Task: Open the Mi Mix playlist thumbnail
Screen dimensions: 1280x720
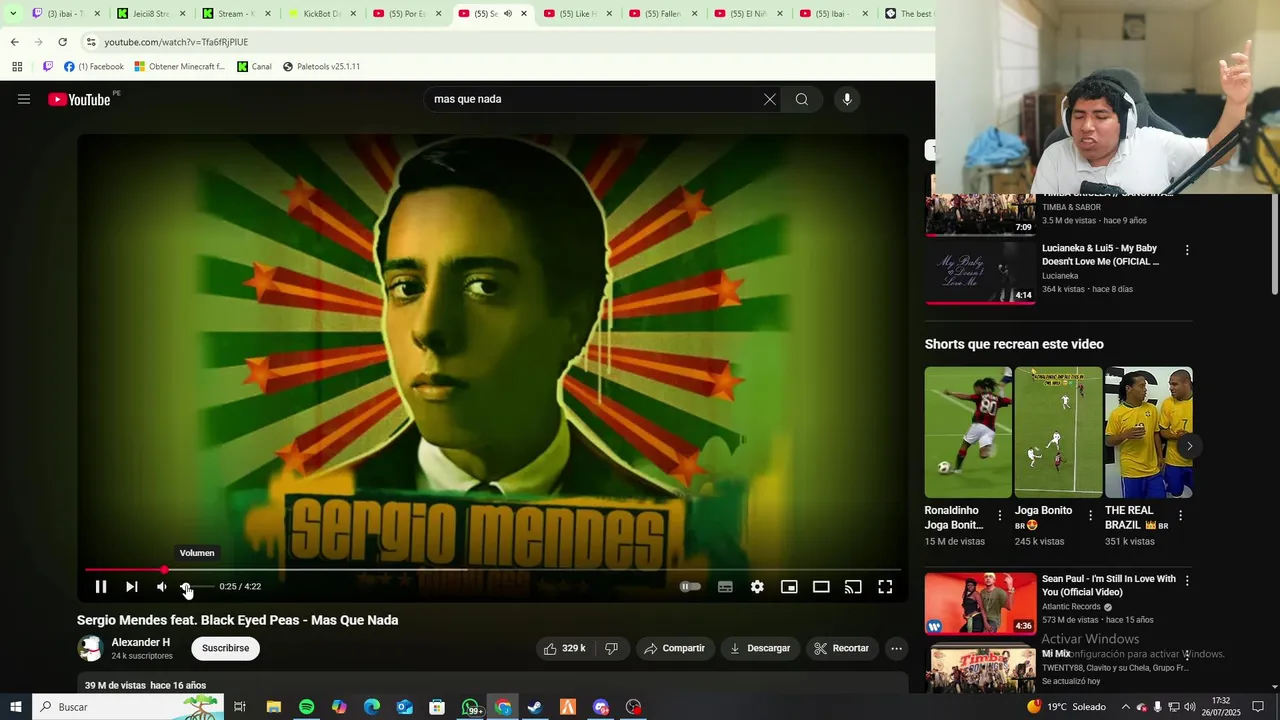Action: click(980, 668)
